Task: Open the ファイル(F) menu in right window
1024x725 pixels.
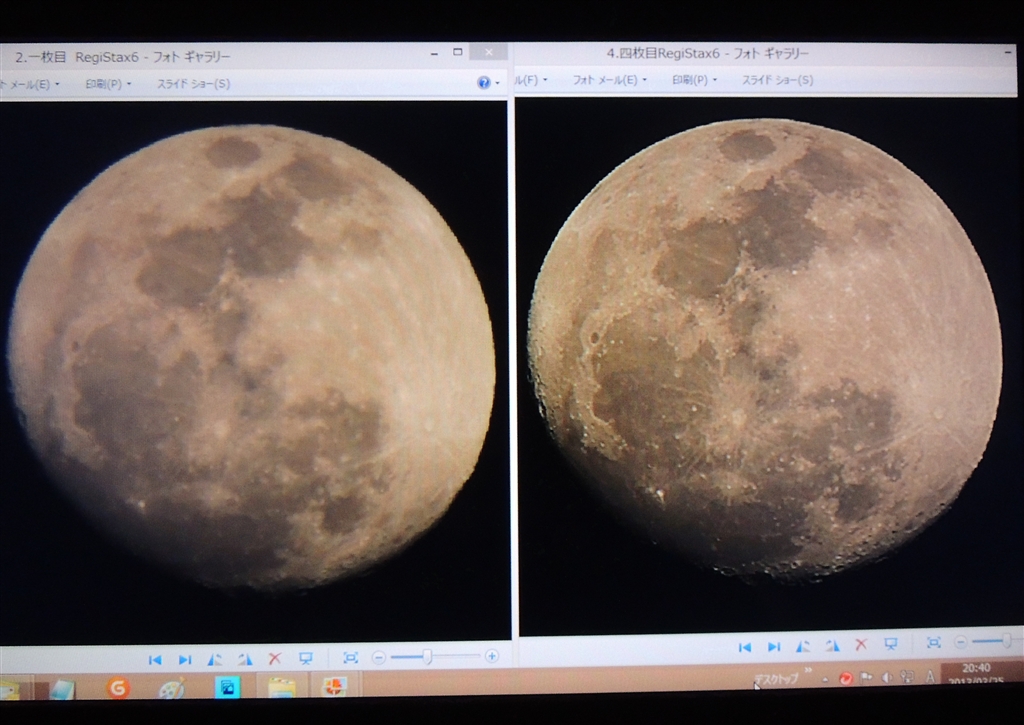Action: [x=530, y=80]
